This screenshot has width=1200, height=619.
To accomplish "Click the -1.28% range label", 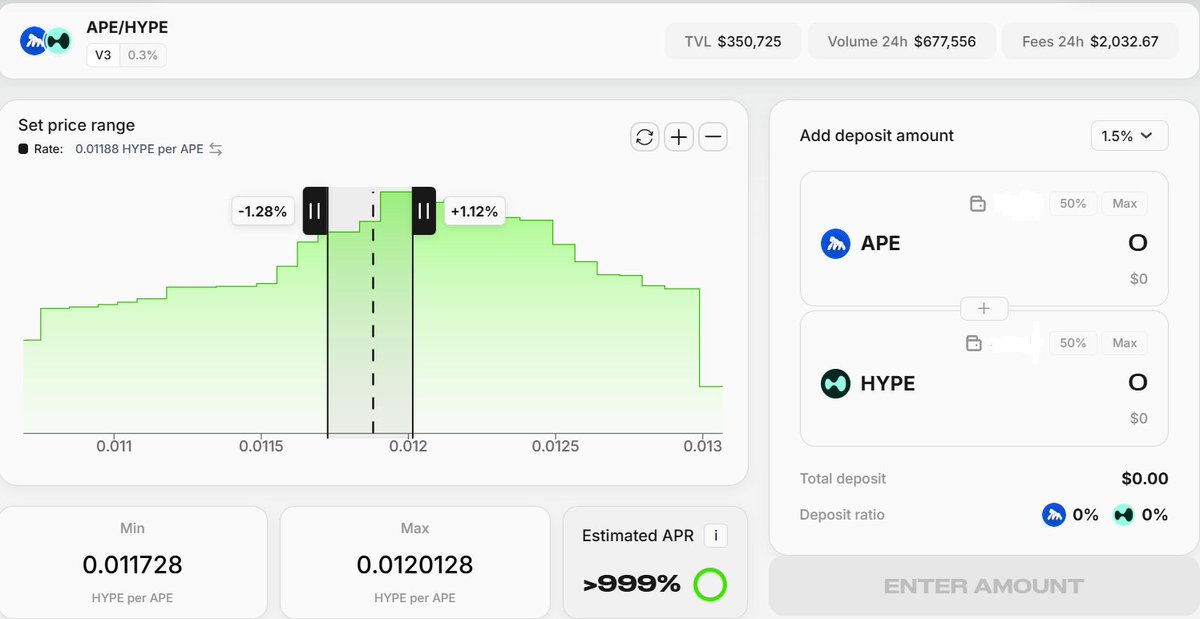I will click(x=263, y=211).
